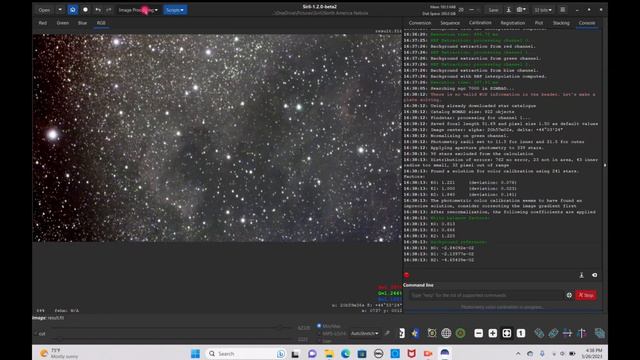Click the command help icon beside the input
Screen dimensions: 640x360
click(x=569, y=295)
